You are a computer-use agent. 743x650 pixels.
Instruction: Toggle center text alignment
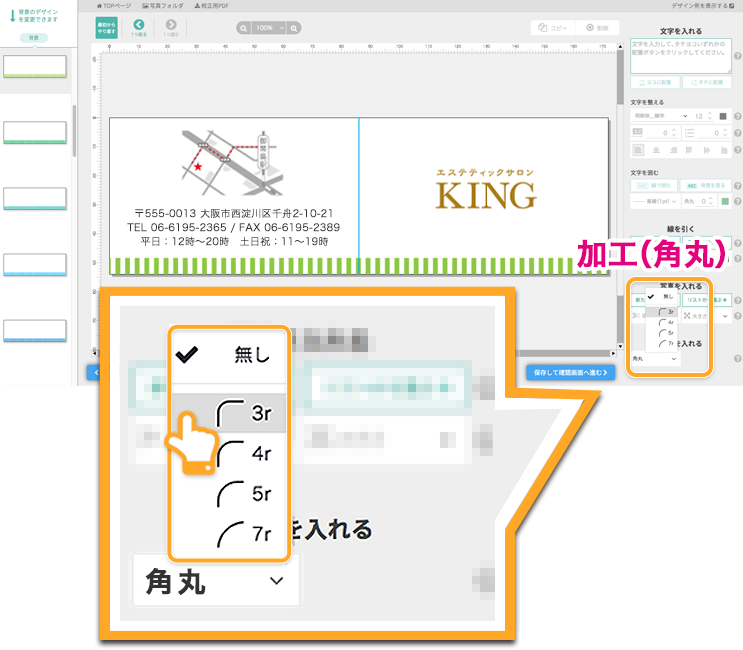pyautogui.click(x=656, y=150)
